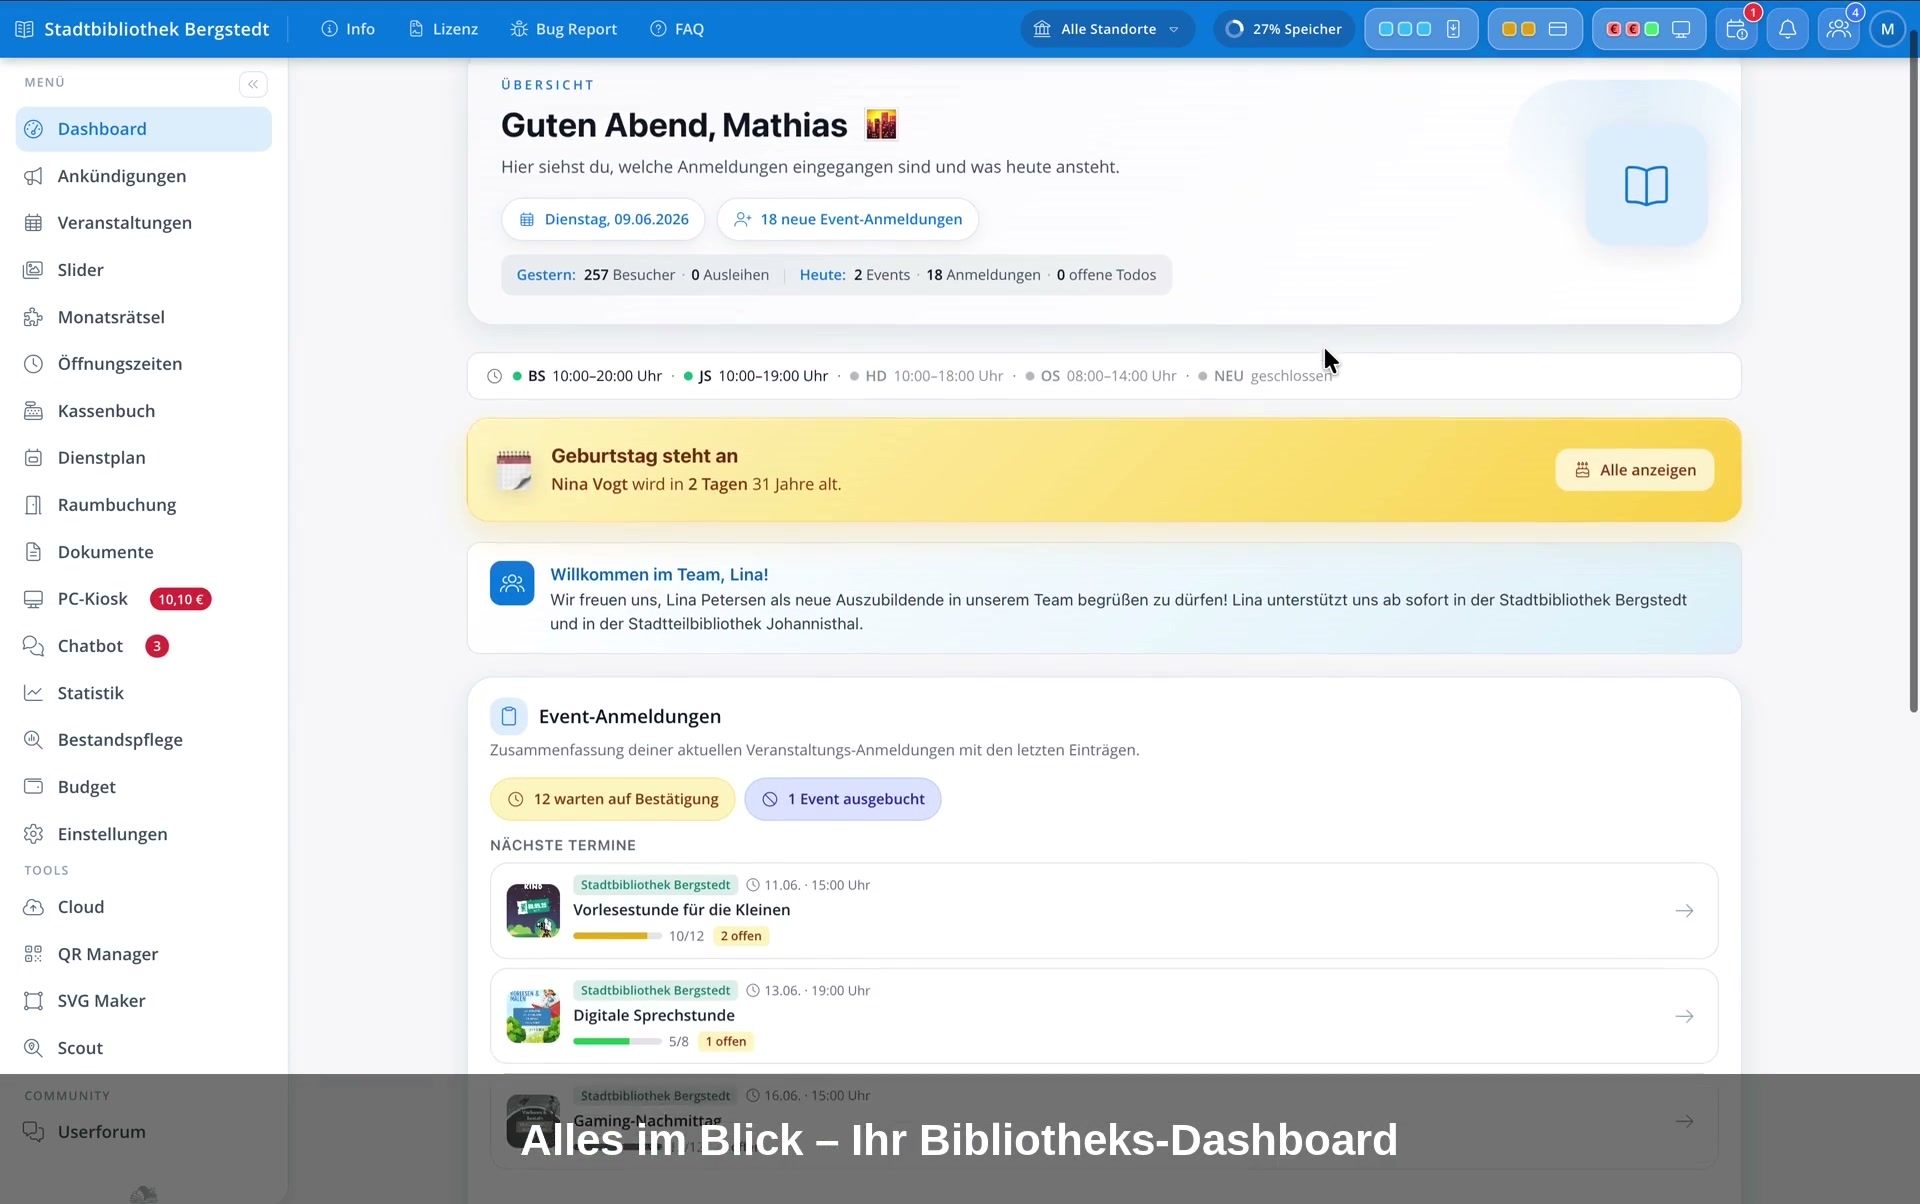Click the Cloud icon under Tools
The width and height of the screenshot is (1920, 1204).
(x=33, y=907)
